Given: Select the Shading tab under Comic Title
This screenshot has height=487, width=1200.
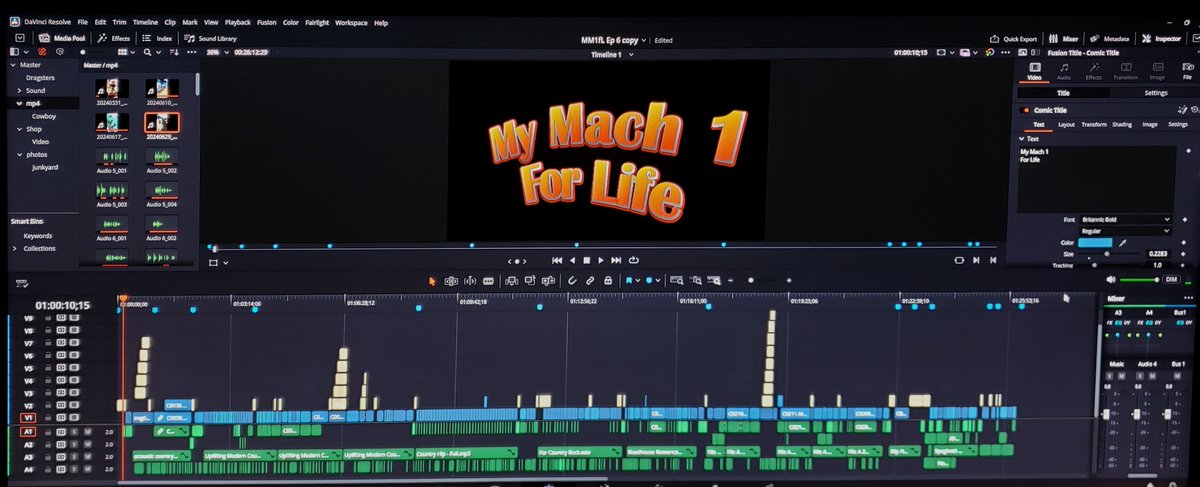Looking at the screenshot, I should [x=1122, y=125].
